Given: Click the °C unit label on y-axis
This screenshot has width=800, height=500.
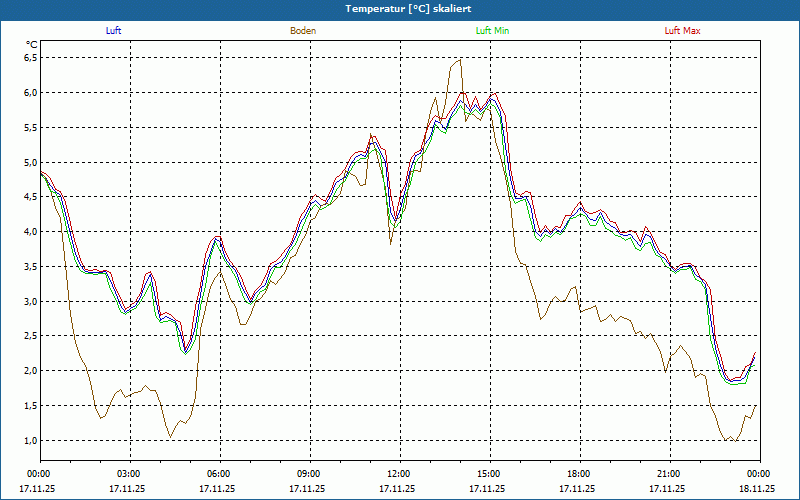Looking at the screenshot, I should (x=32, y=45).
